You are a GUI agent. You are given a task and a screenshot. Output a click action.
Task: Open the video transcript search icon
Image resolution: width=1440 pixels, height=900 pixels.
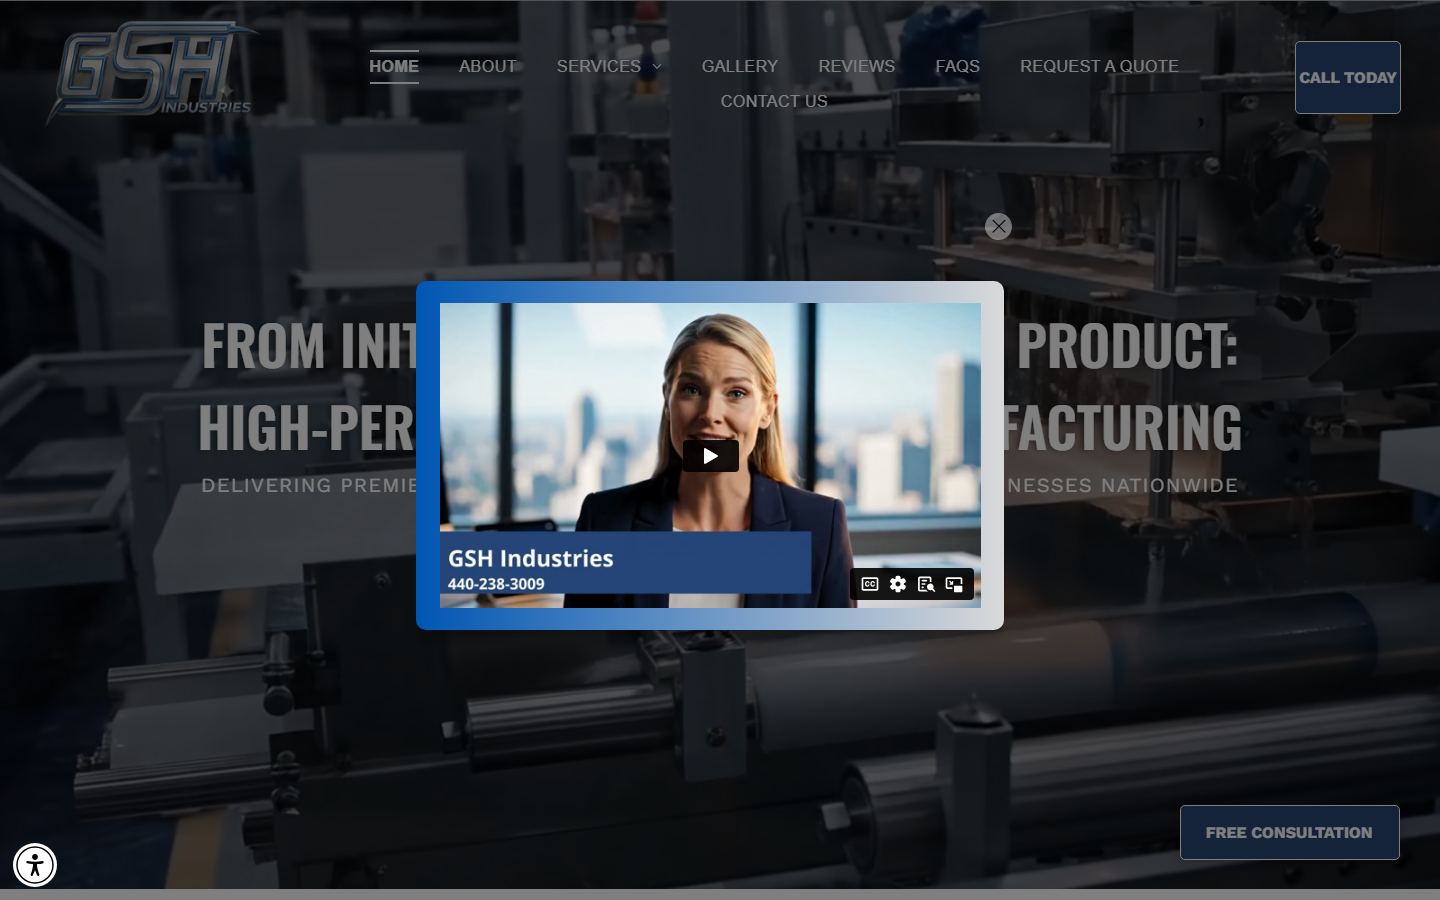[926, 584]
